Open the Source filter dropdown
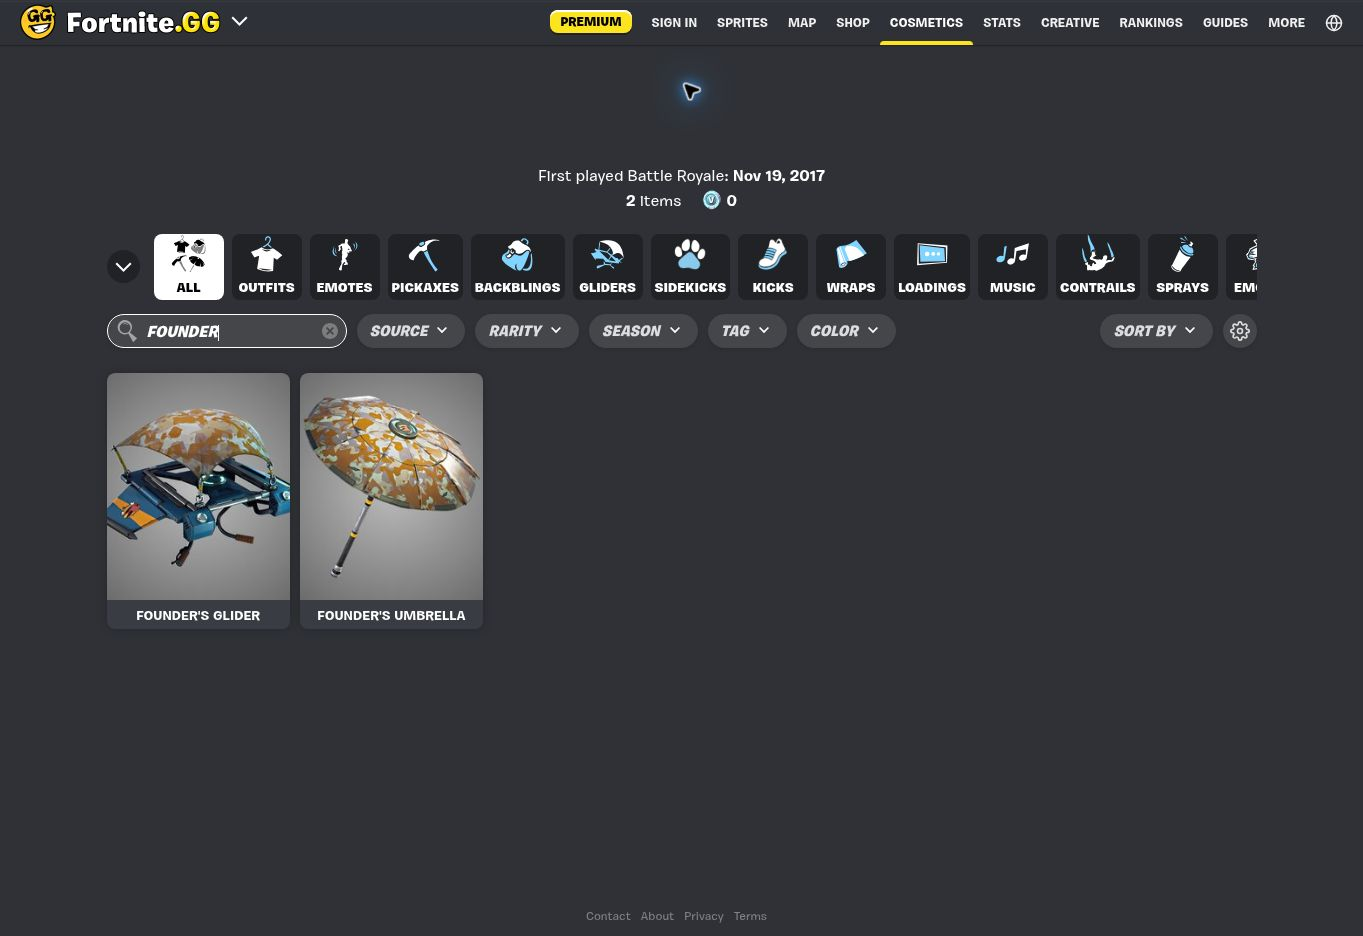1363x936 pixels. click(411, 331)
